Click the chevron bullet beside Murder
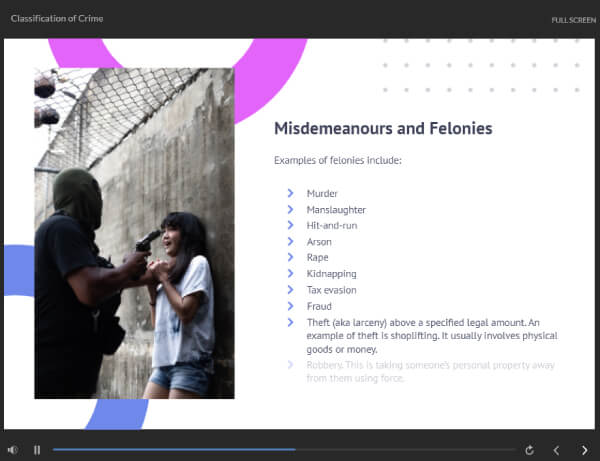The width and height of the screenshot is (600, 461). (x=290, y=193)
